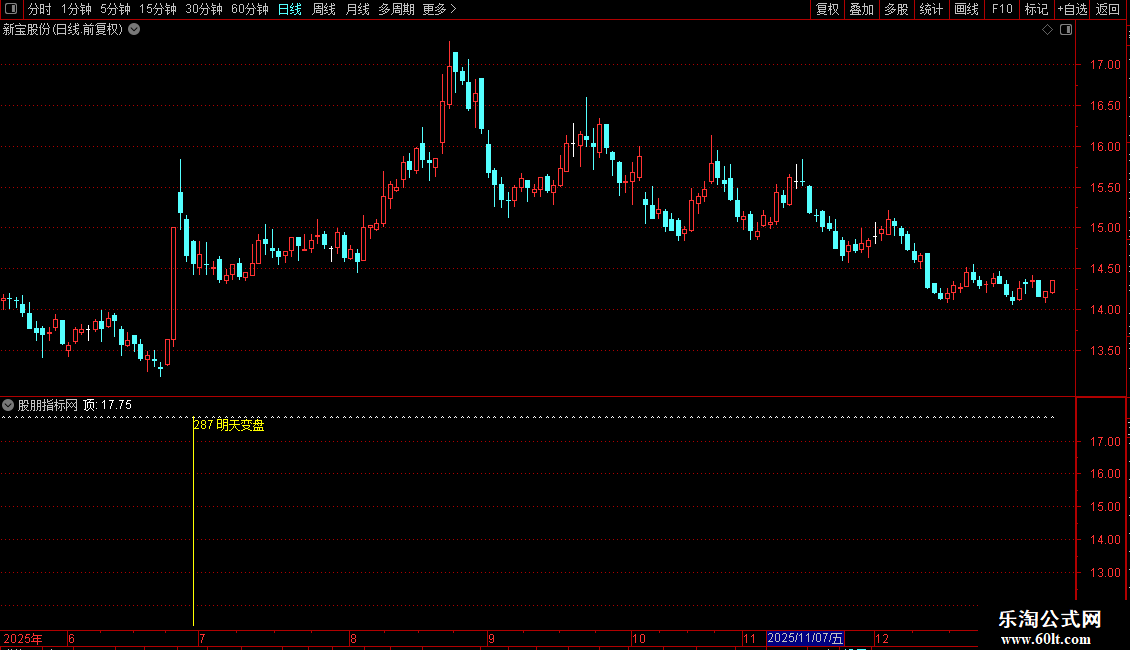This screenshot has width=1130, height=650.
Task: Select the 15分钟 period
Action: click(x=157, y=9)
